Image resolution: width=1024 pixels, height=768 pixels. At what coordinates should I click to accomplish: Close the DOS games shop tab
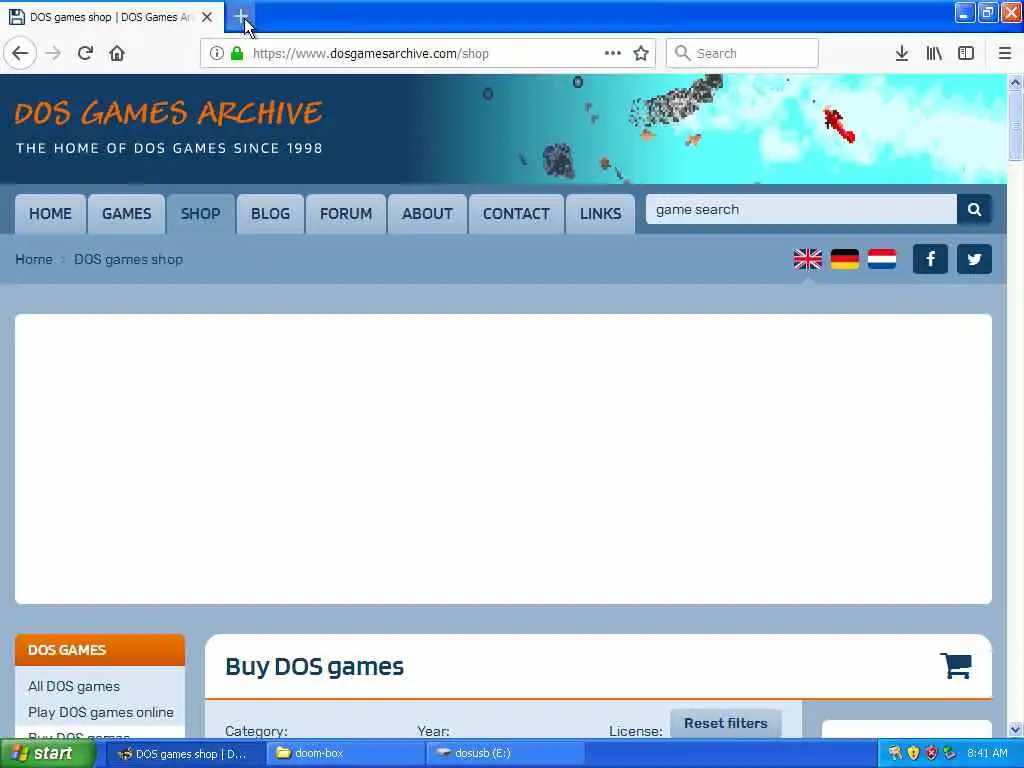tap(207, 17)
